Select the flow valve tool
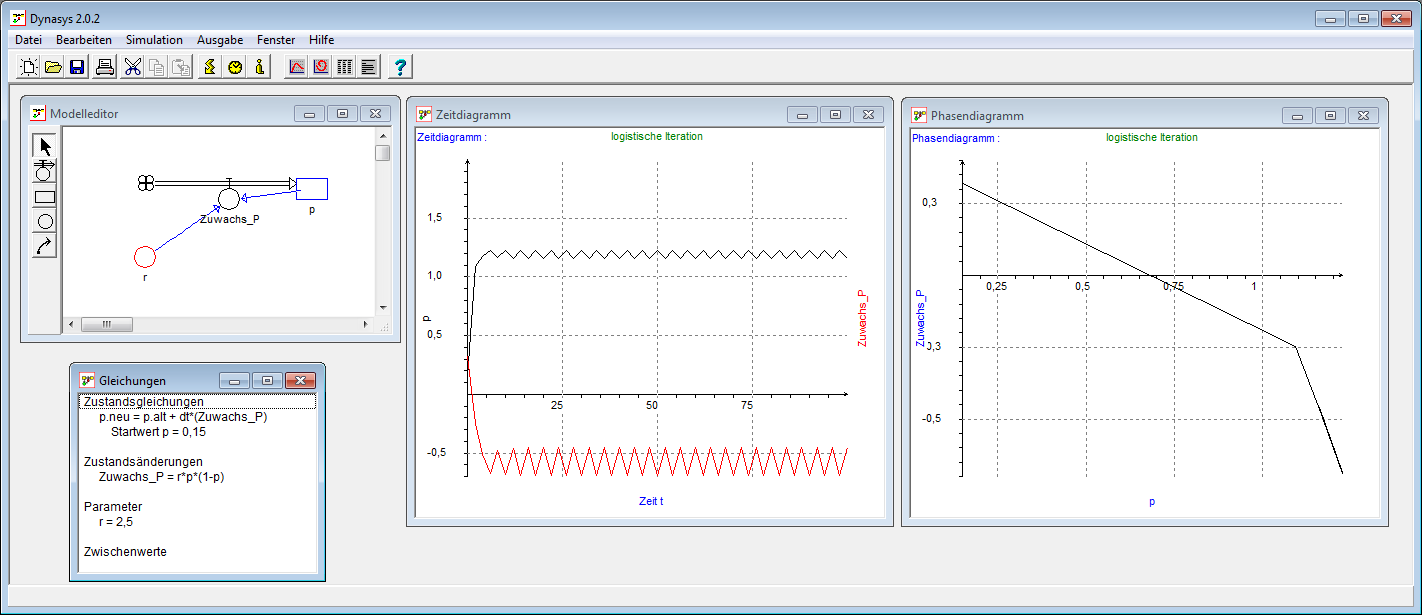Screen dimensions: 1422x615 point(45,171)
